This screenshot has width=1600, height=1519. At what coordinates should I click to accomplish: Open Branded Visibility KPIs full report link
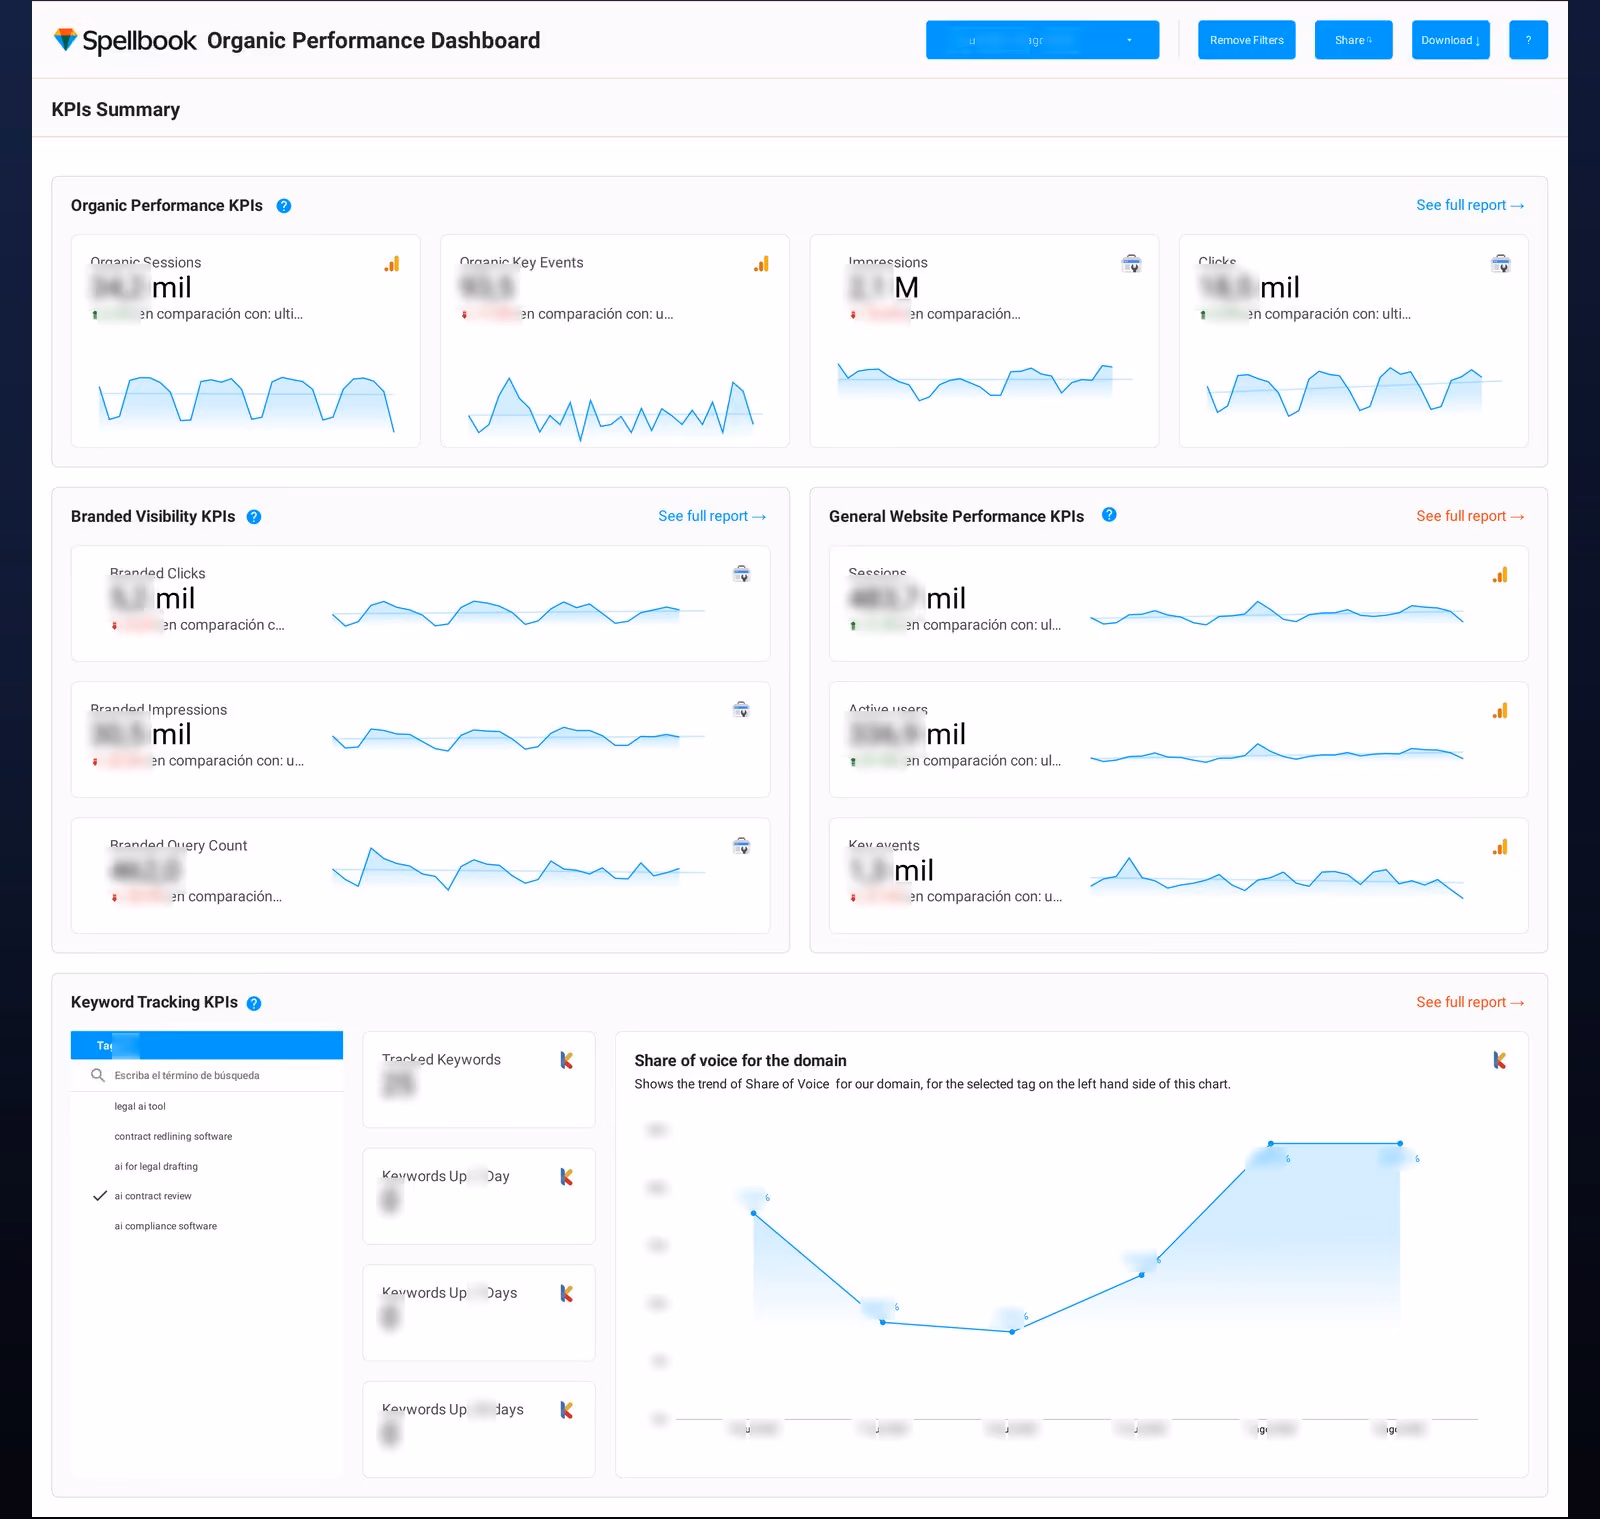[712, 516]
